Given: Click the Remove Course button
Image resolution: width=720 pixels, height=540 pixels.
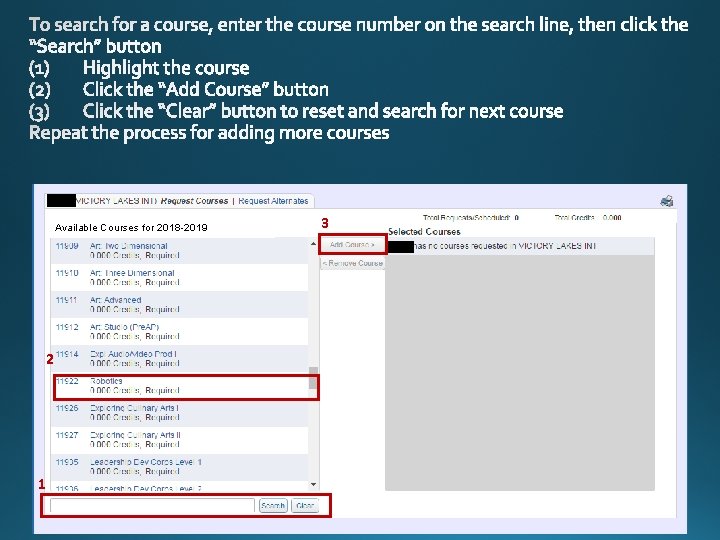Looking at the screenshot, I should 352,263.
